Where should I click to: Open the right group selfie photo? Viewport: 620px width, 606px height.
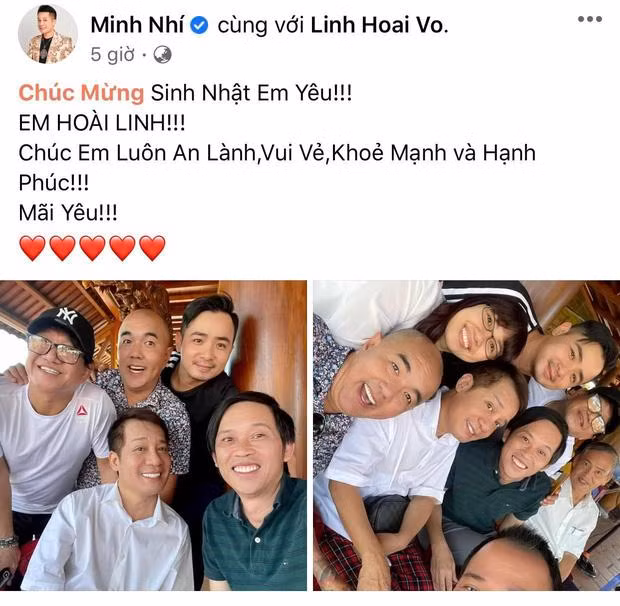pos(467,436)
